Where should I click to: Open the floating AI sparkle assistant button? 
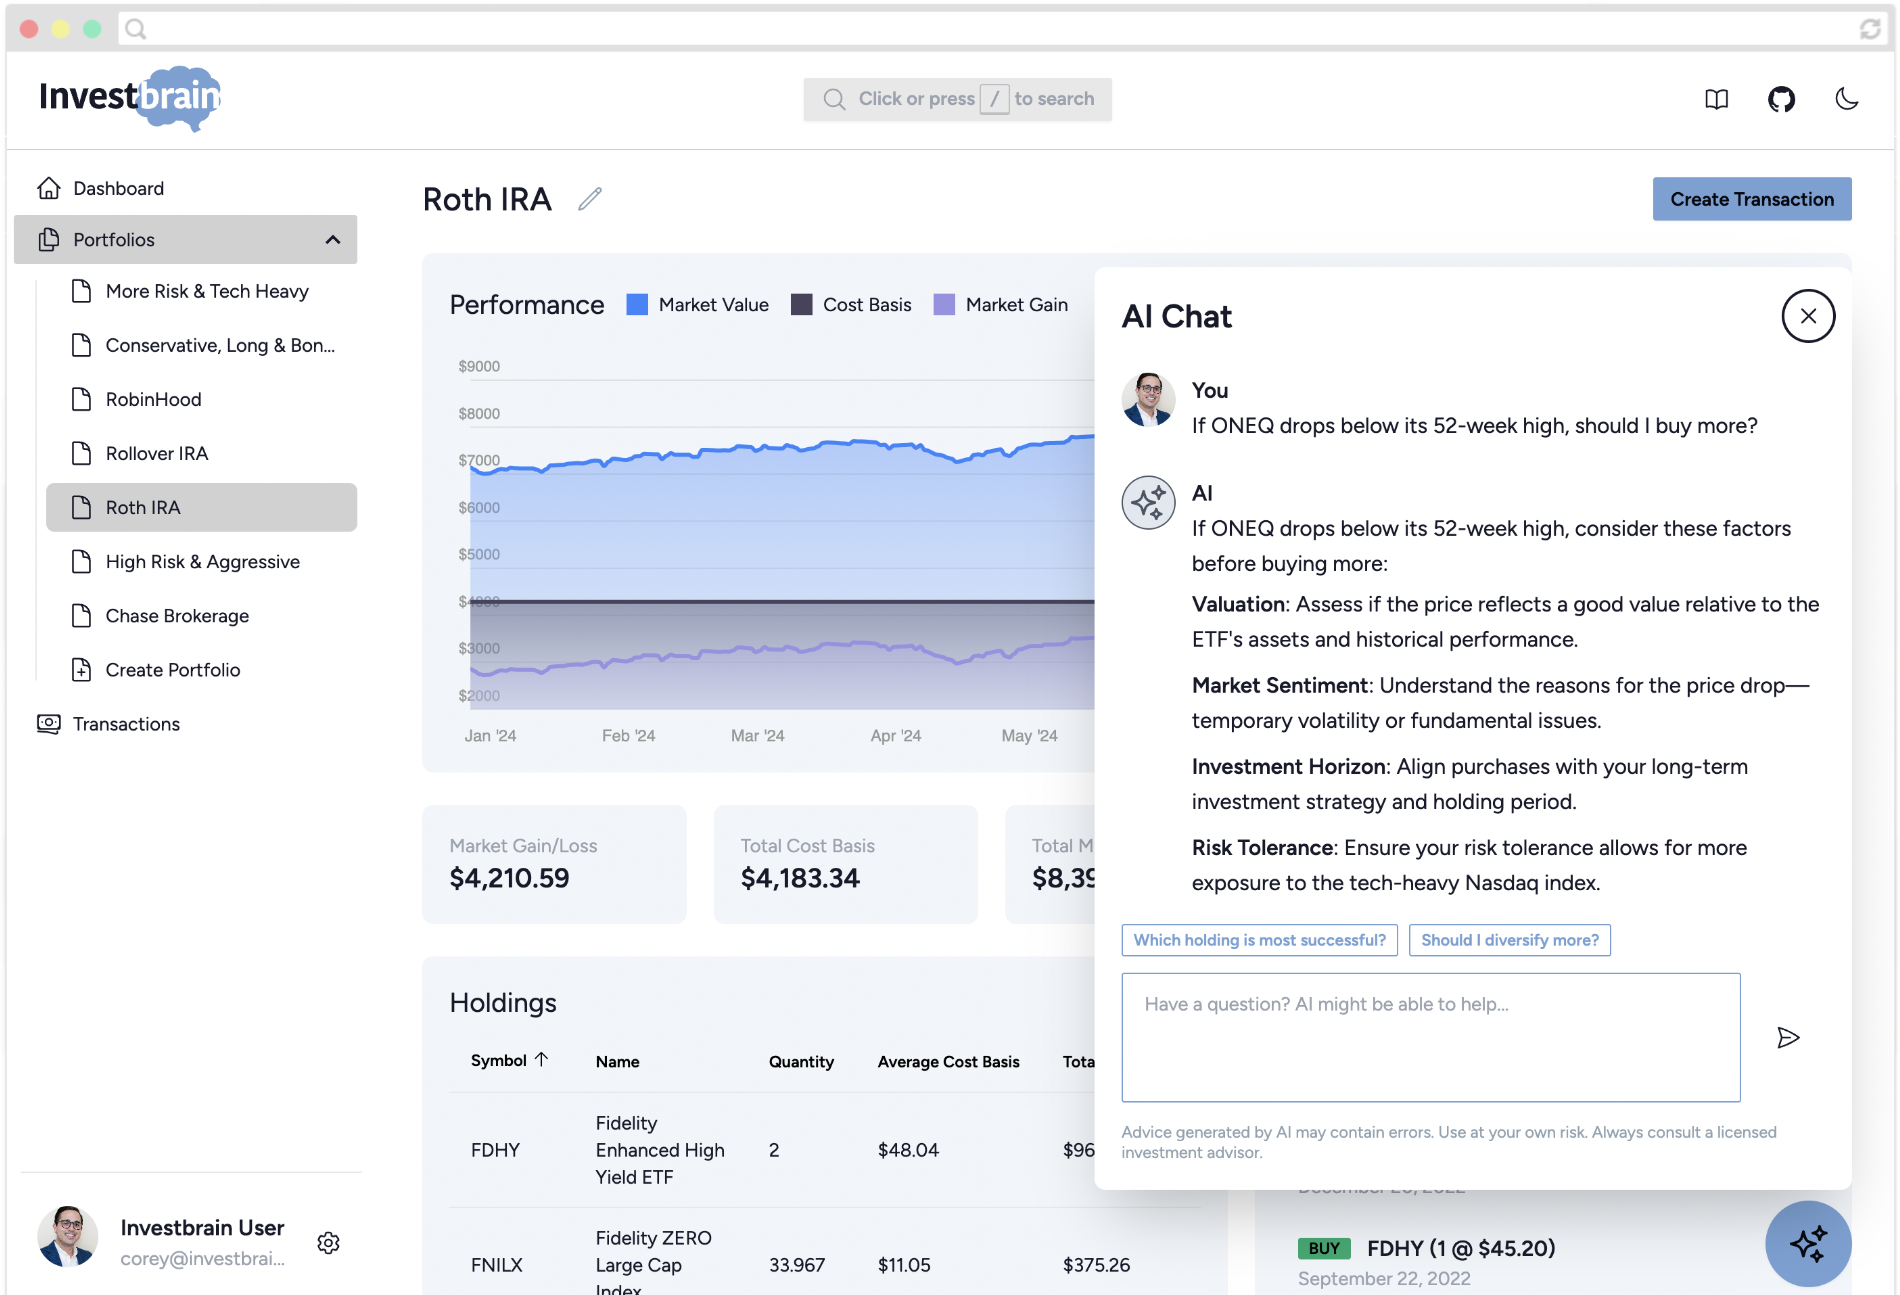(1808, 1244)
